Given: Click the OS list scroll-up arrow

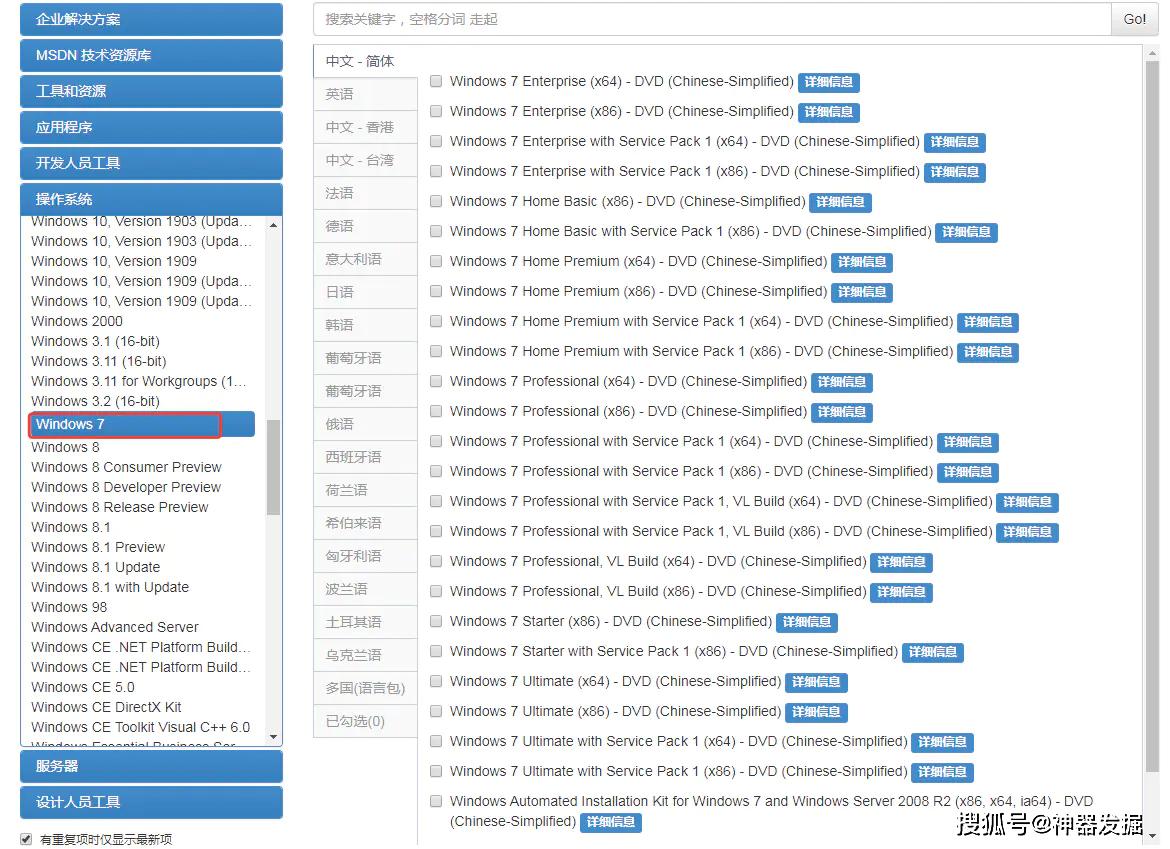Looking at the screenshot, I should [274, 225].
